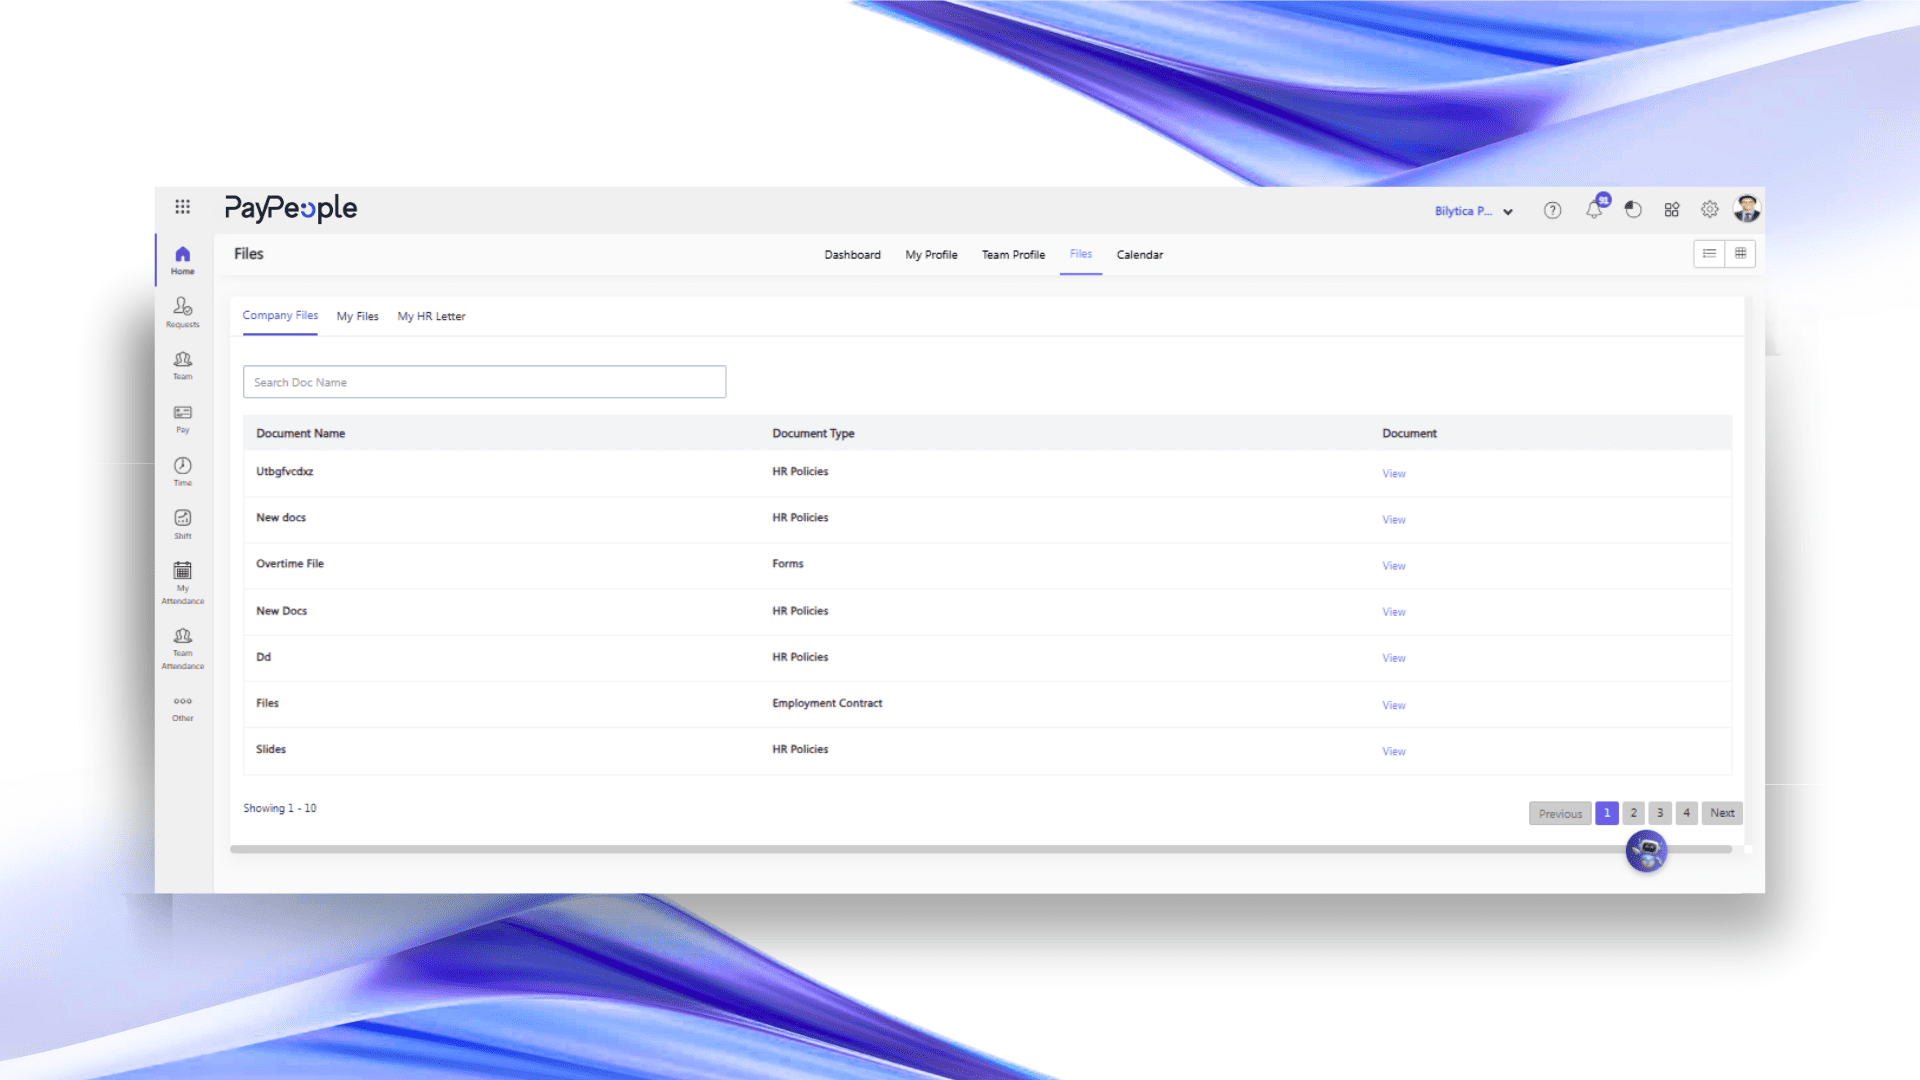Open the Pay sidebar section
The image size is (1920, 1080).
coord(182,418)
